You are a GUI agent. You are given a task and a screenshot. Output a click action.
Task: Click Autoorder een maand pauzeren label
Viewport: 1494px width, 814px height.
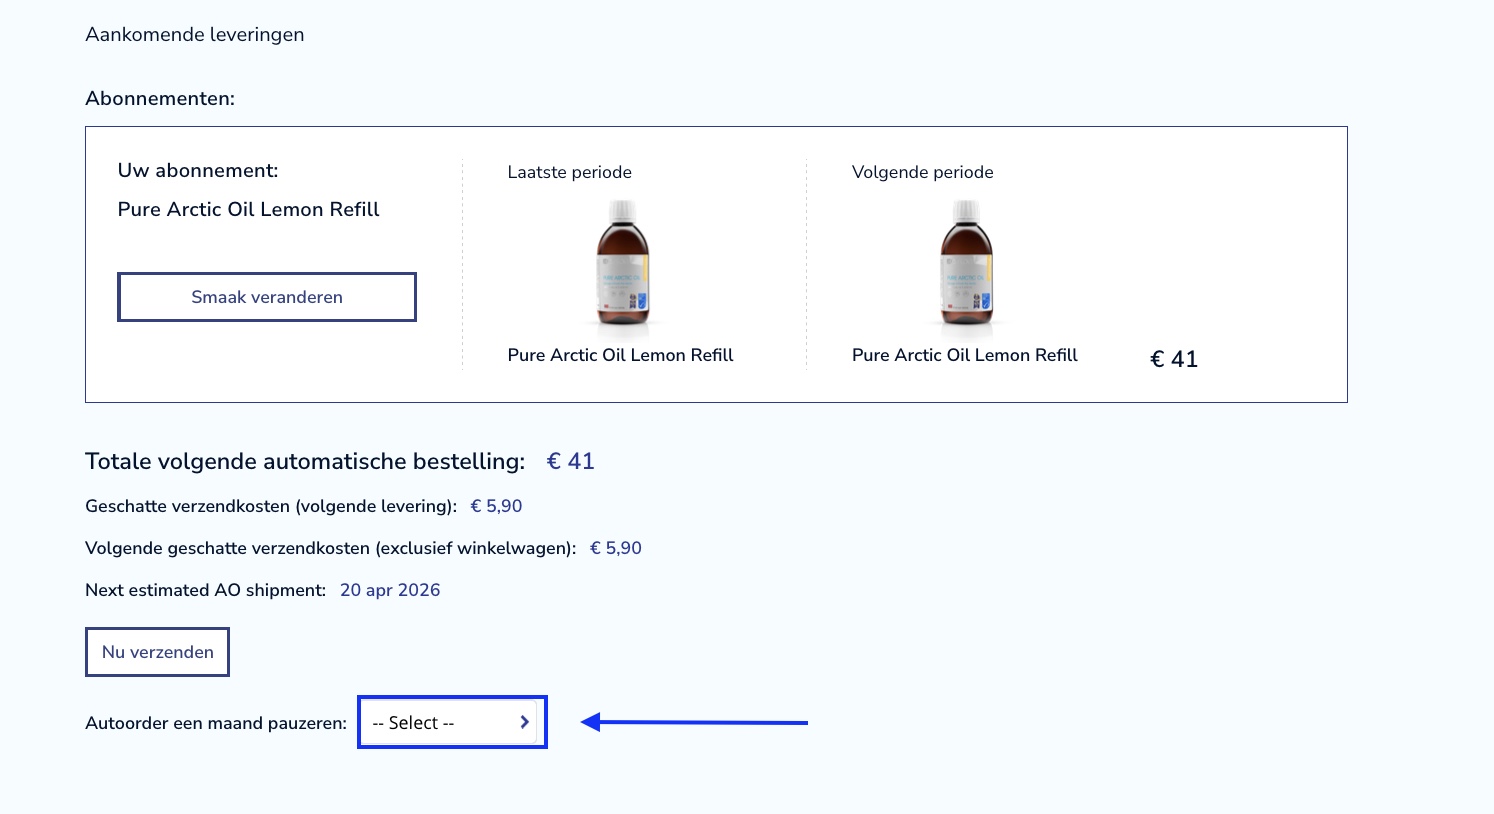(x=216, y=723)
